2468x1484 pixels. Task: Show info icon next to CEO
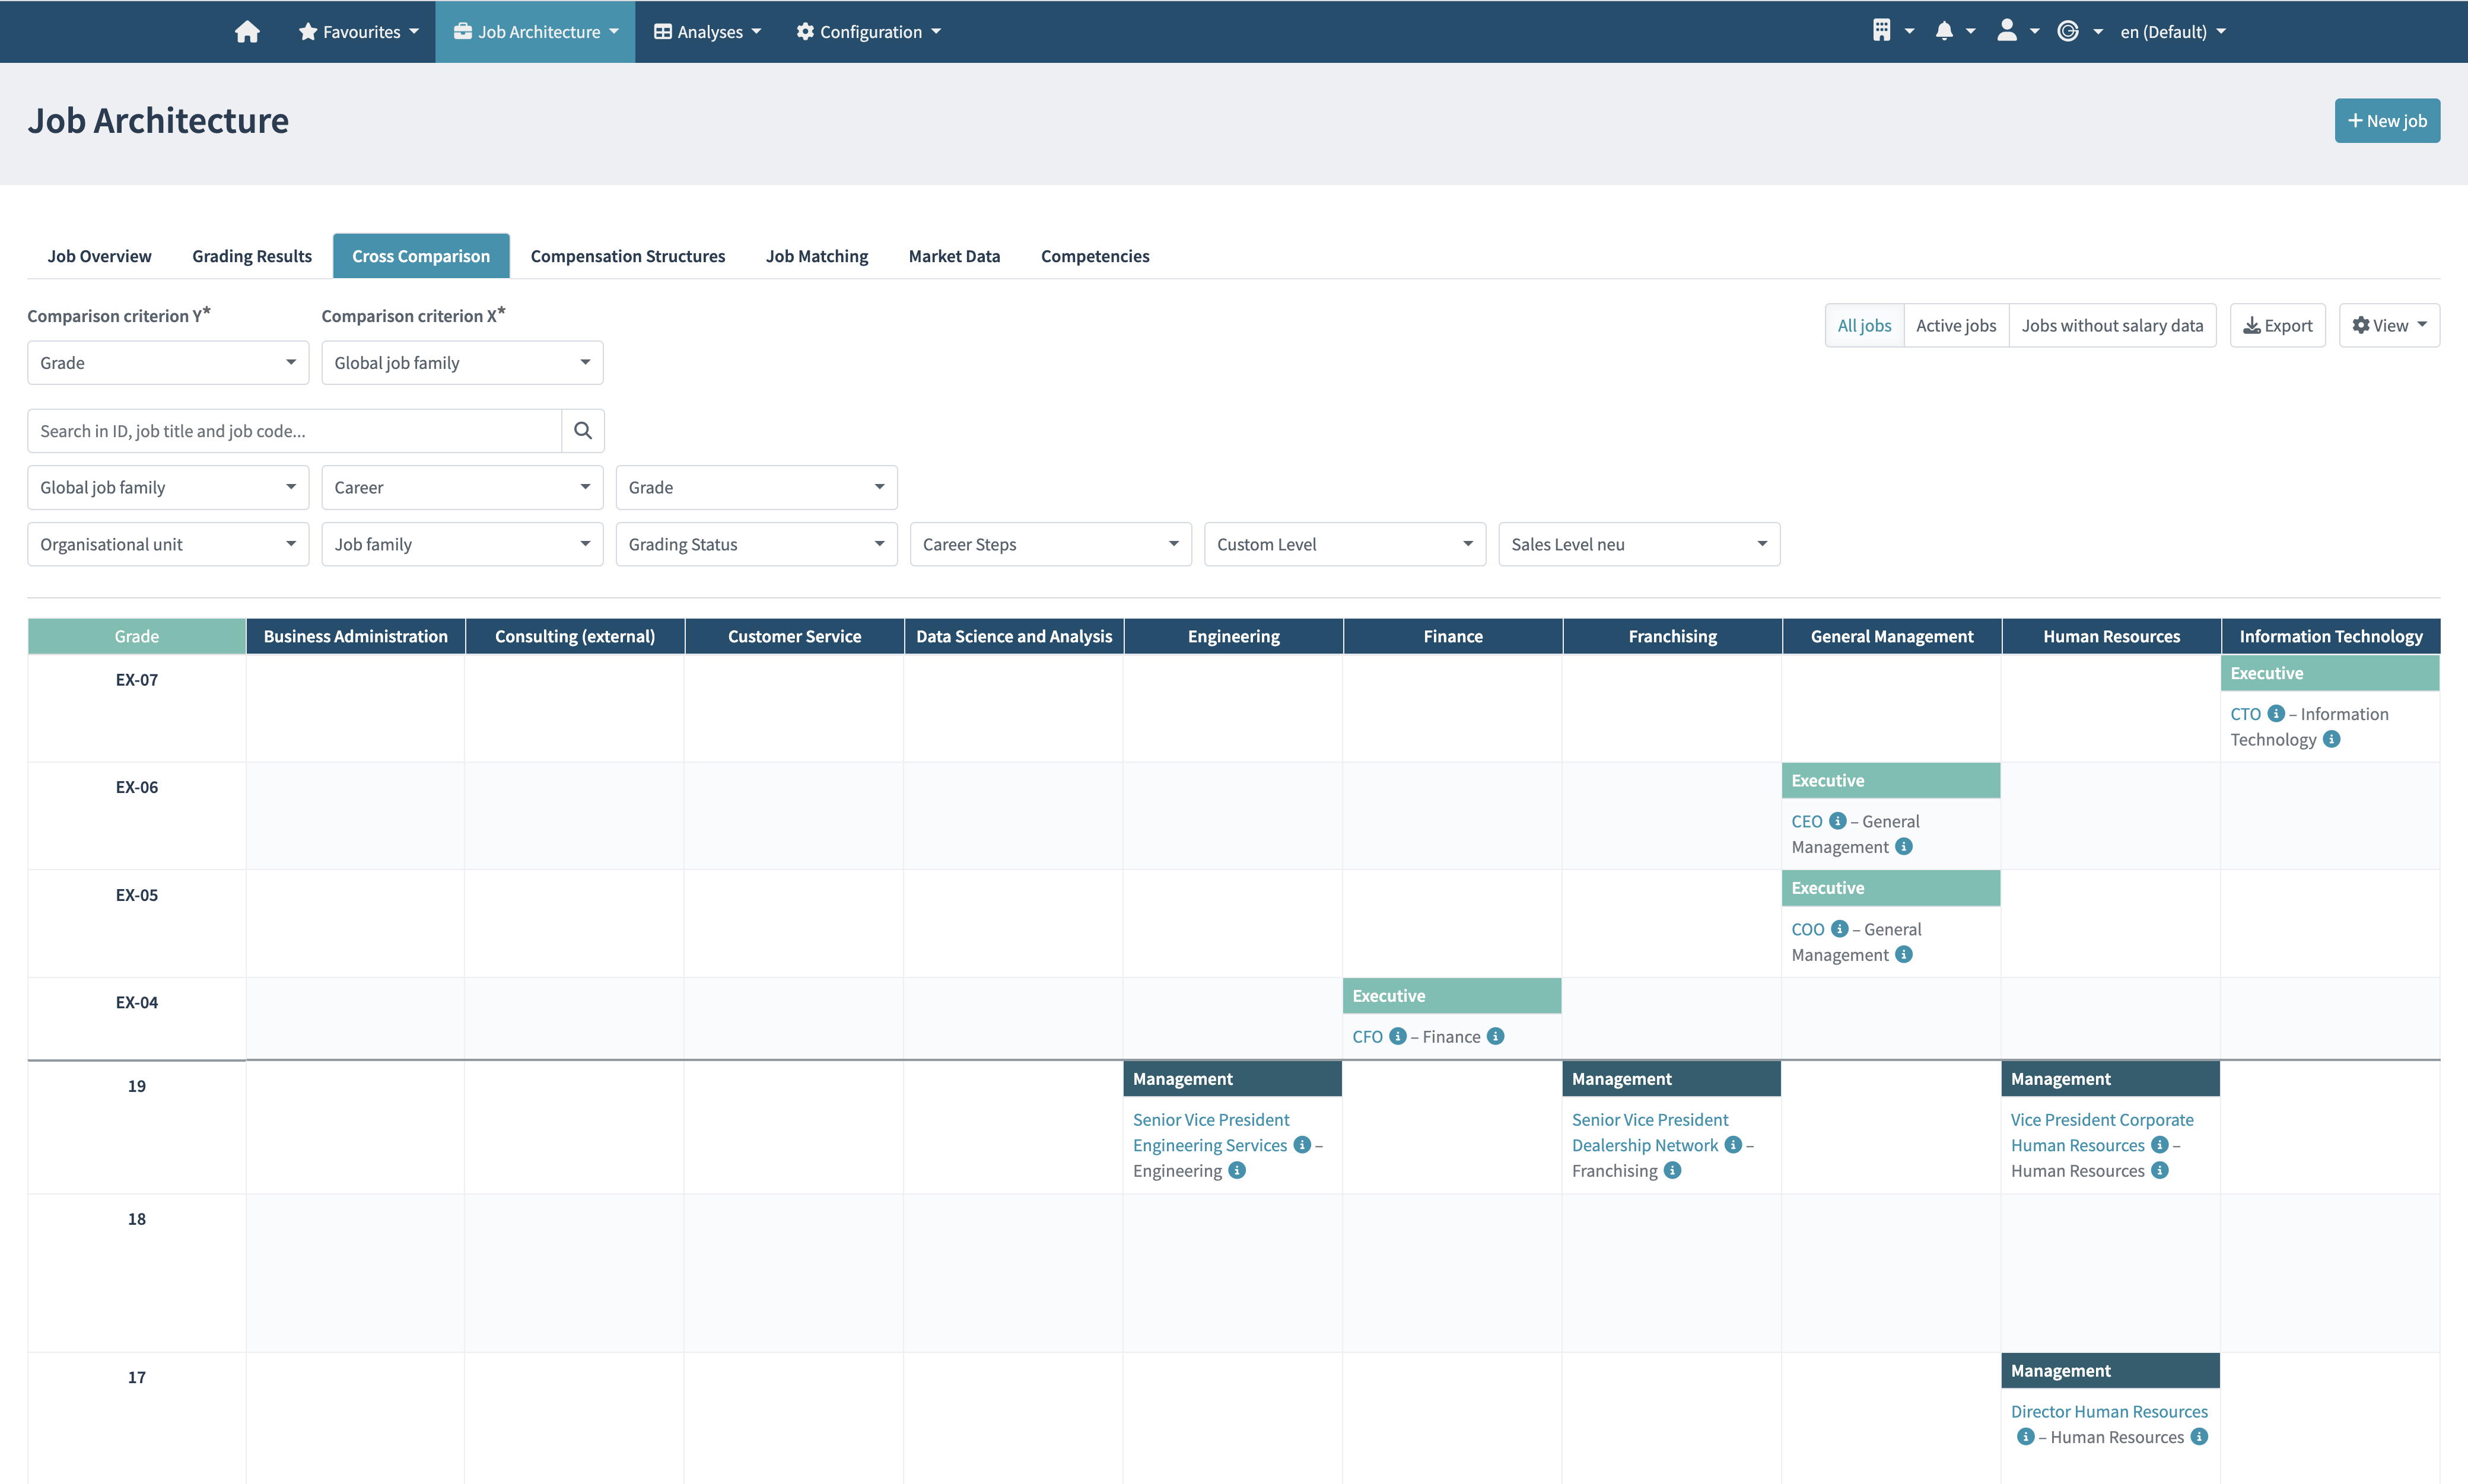1838,821
